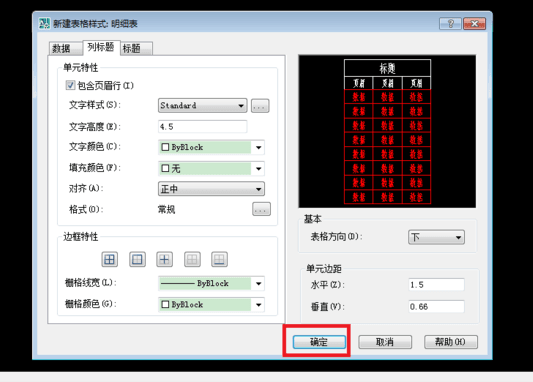Open the 格式 ellipsis button

[261, 209]
